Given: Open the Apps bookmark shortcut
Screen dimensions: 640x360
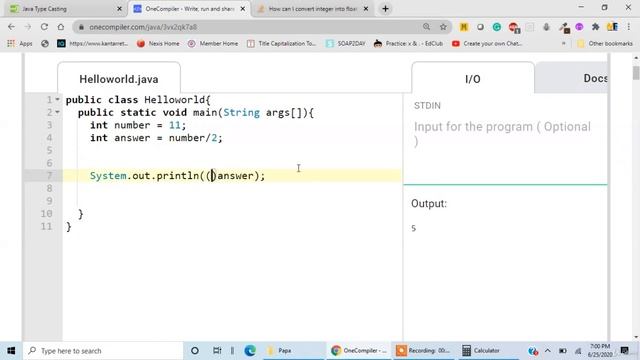Looking at the screenshot, I should pyautogui.click(x=20, y=43).
